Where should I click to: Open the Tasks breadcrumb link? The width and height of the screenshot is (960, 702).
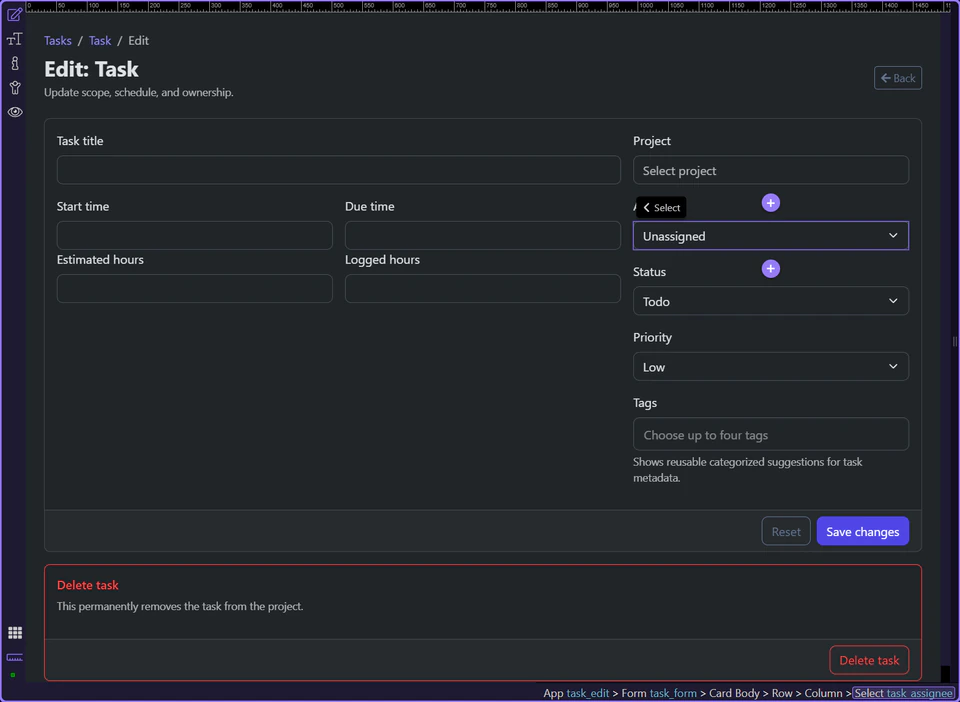57,40
